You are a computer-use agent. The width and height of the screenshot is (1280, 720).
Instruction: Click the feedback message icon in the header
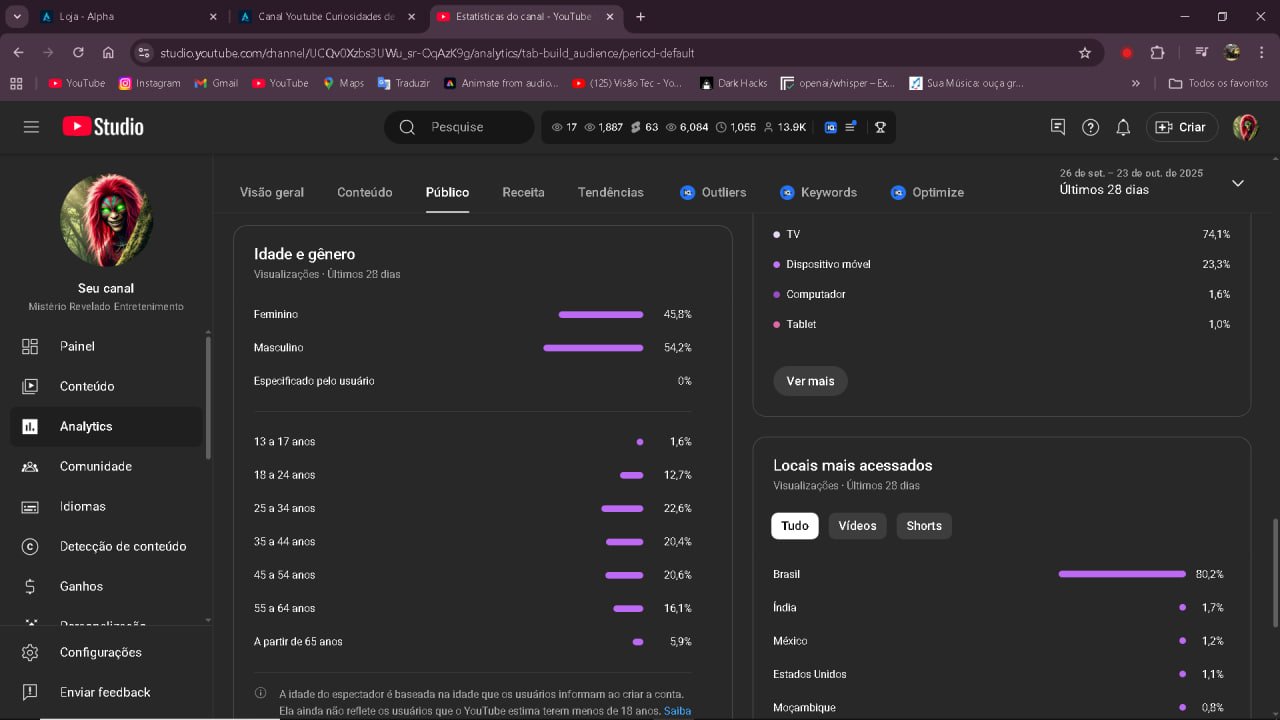(1058, 127)
